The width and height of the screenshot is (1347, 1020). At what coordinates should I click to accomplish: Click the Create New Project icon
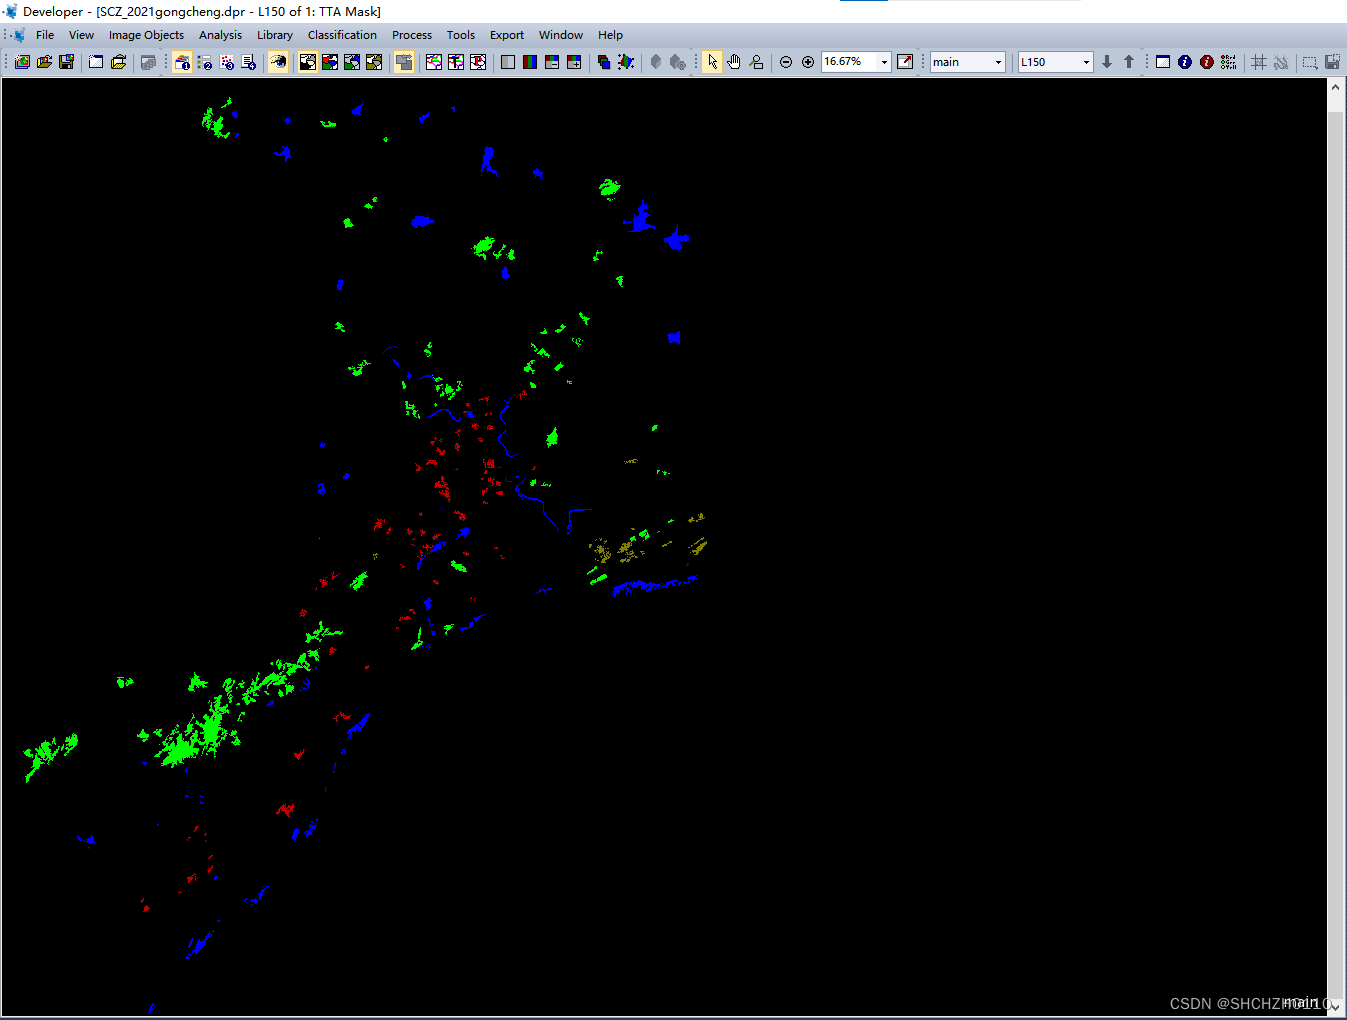click(x=22, y=62)
